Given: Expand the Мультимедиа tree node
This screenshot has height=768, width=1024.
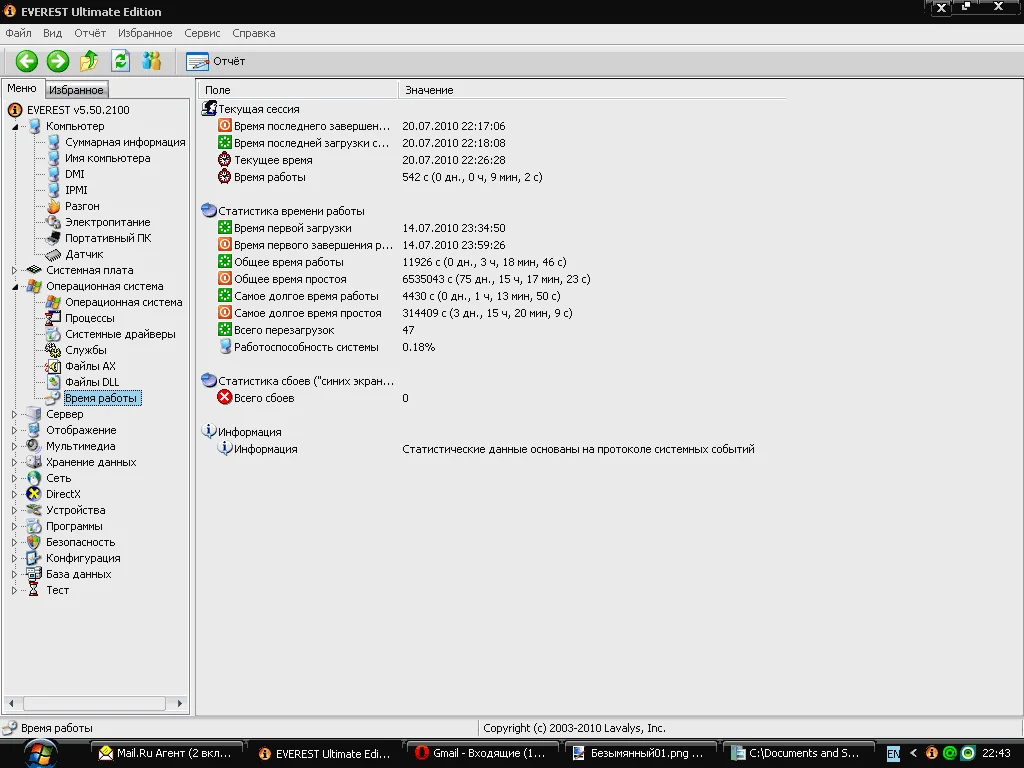Looking at the screenshot, I should (x=14, y=446).
